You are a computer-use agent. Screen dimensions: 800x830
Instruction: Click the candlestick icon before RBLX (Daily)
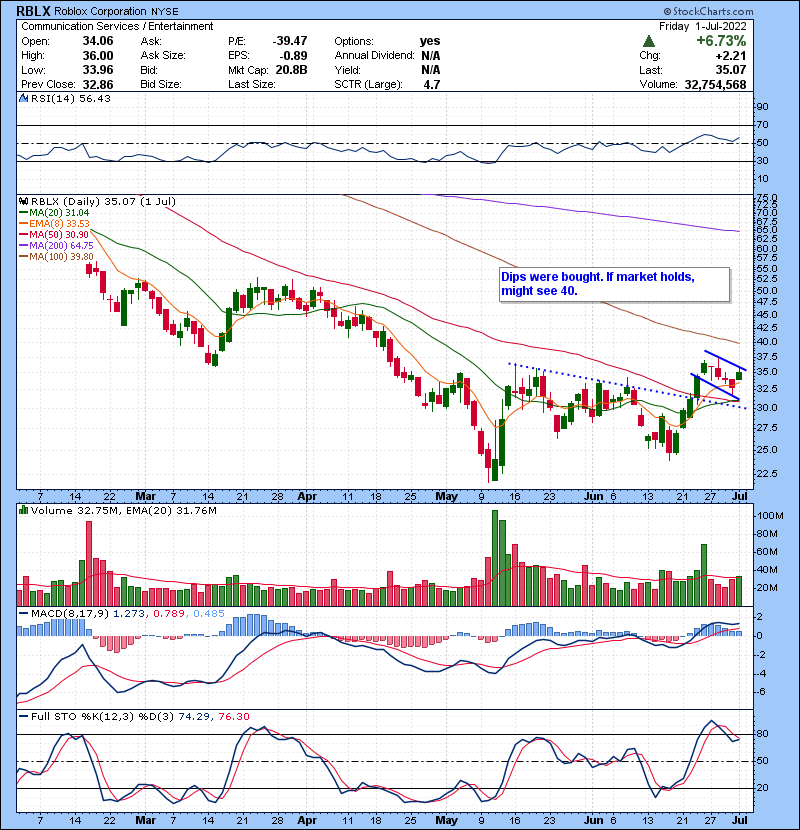(23, 201)
